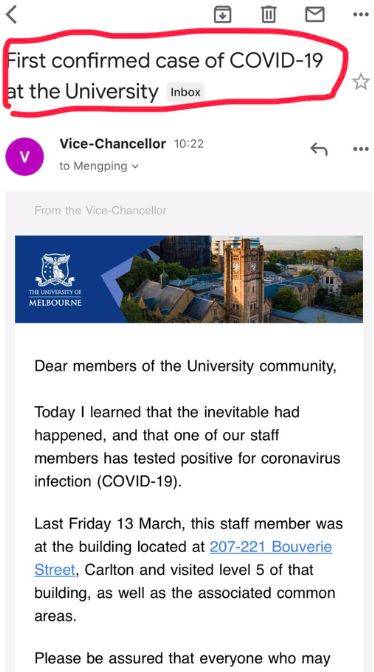Archive this email
Image resolution: width=374 pixels, height=672 pixels.
(222, 15)
